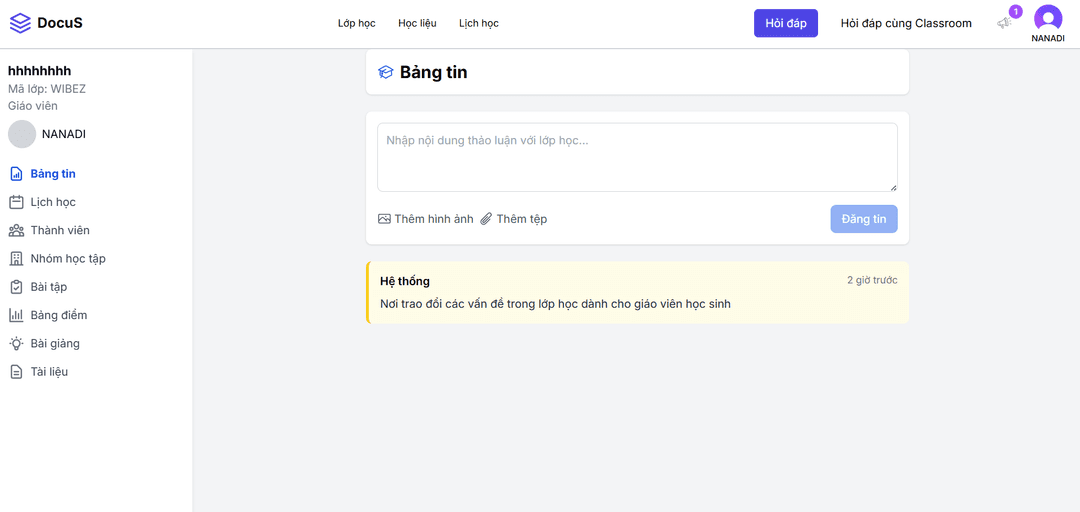Choose Thêm hình ảnh to attach image
The width and height of the screenshot is (1080, 512).
point(426,219)
